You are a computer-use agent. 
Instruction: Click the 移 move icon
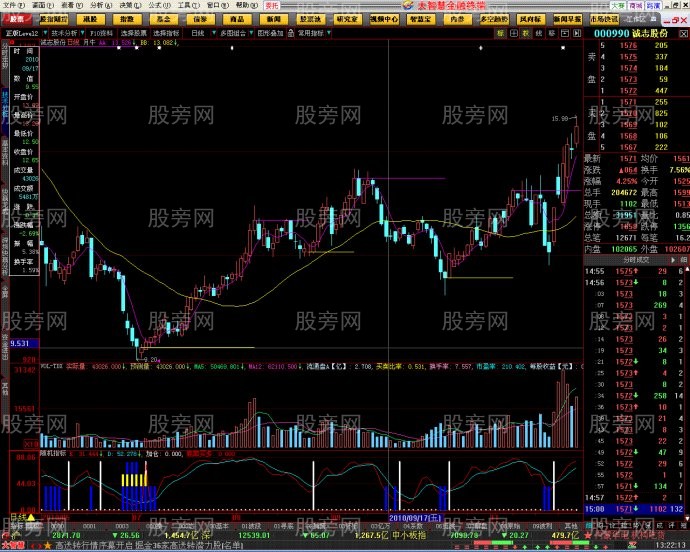pyautogui.click(x=551, y=33)
